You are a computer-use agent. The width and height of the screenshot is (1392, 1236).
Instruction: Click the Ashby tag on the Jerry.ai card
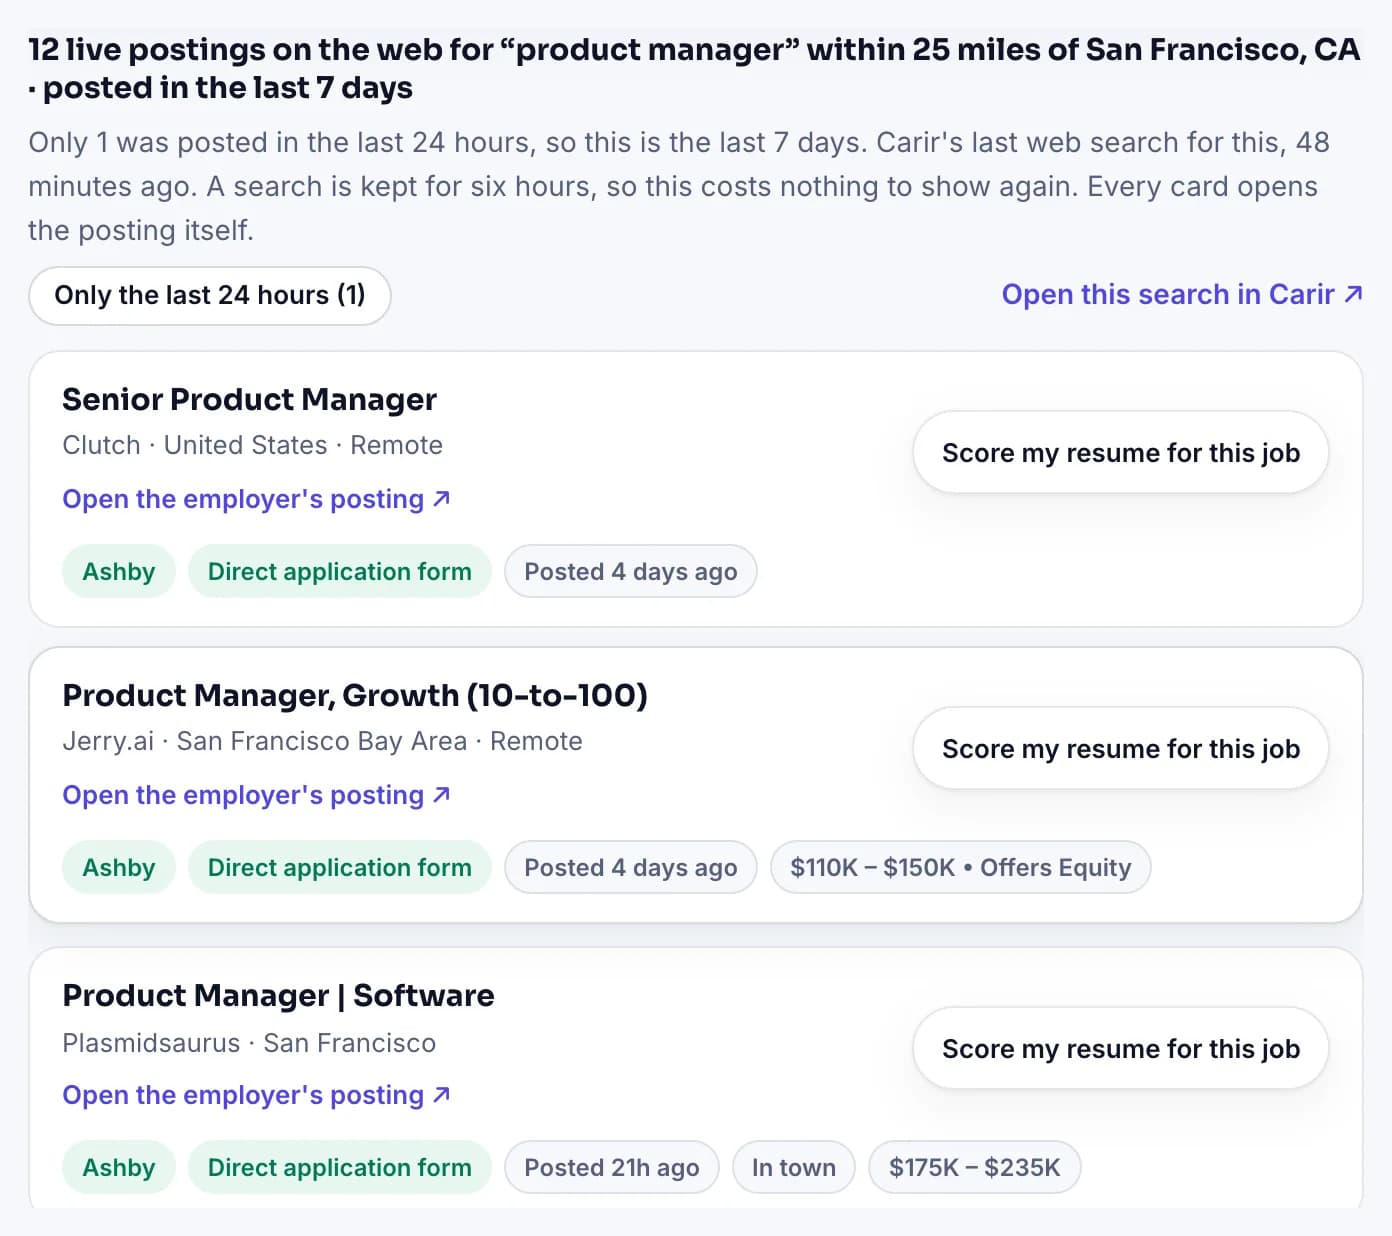[x=119, y=867]
